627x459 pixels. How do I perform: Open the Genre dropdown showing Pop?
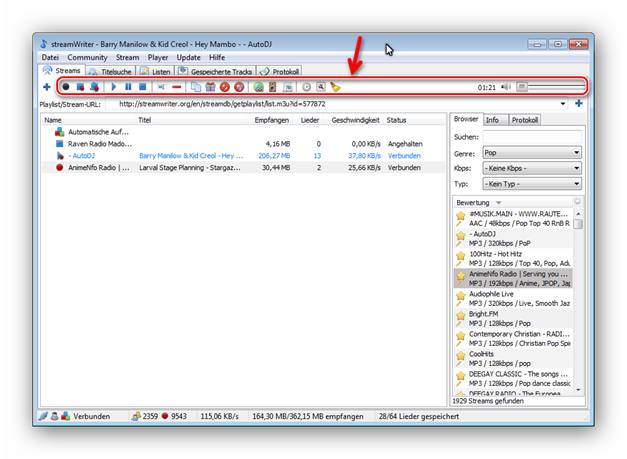tap(532, 153)
